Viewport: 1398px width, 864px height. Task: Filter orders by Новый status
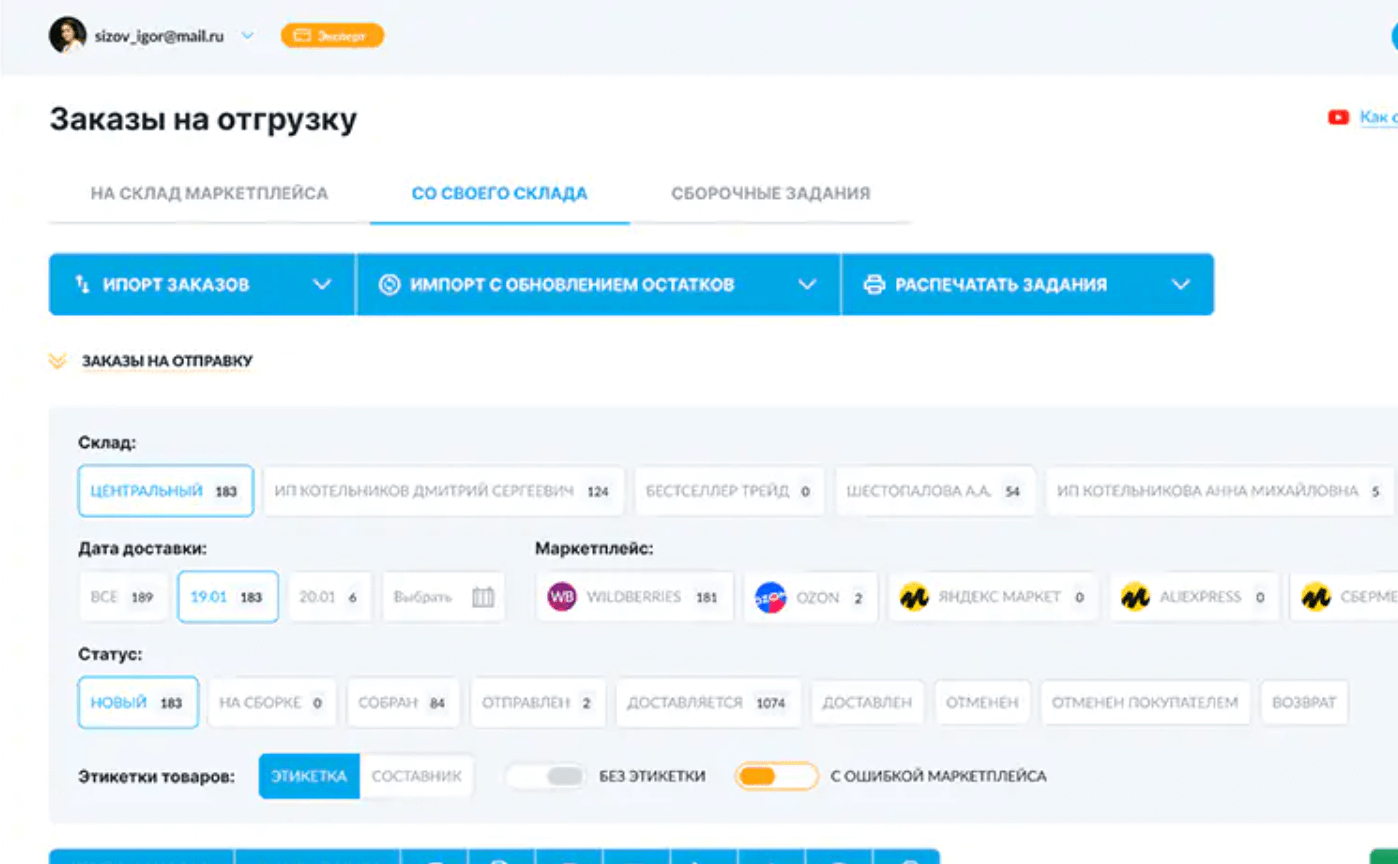(138, 703)
